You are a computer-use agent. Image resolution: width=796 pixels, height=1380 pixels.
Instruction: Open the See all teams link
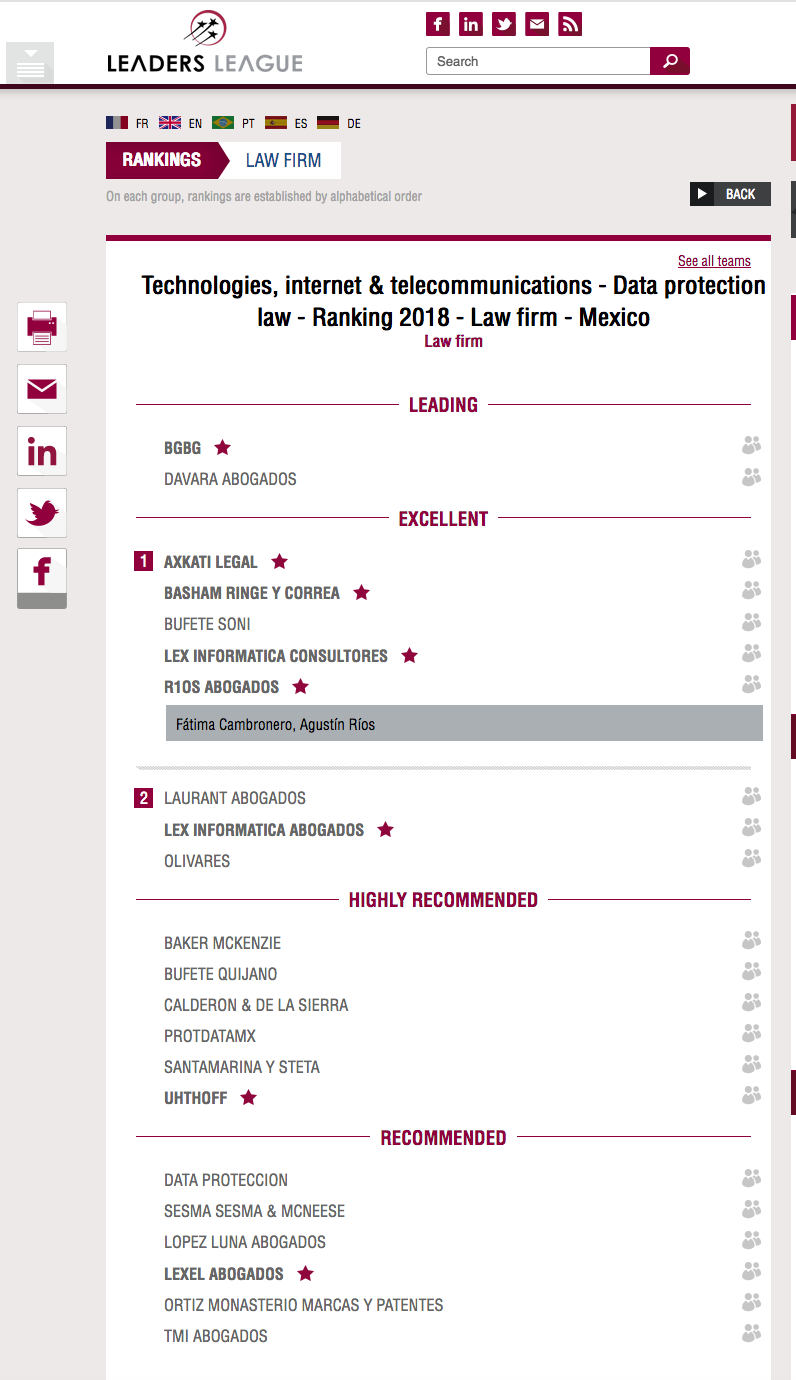[714, 261]
